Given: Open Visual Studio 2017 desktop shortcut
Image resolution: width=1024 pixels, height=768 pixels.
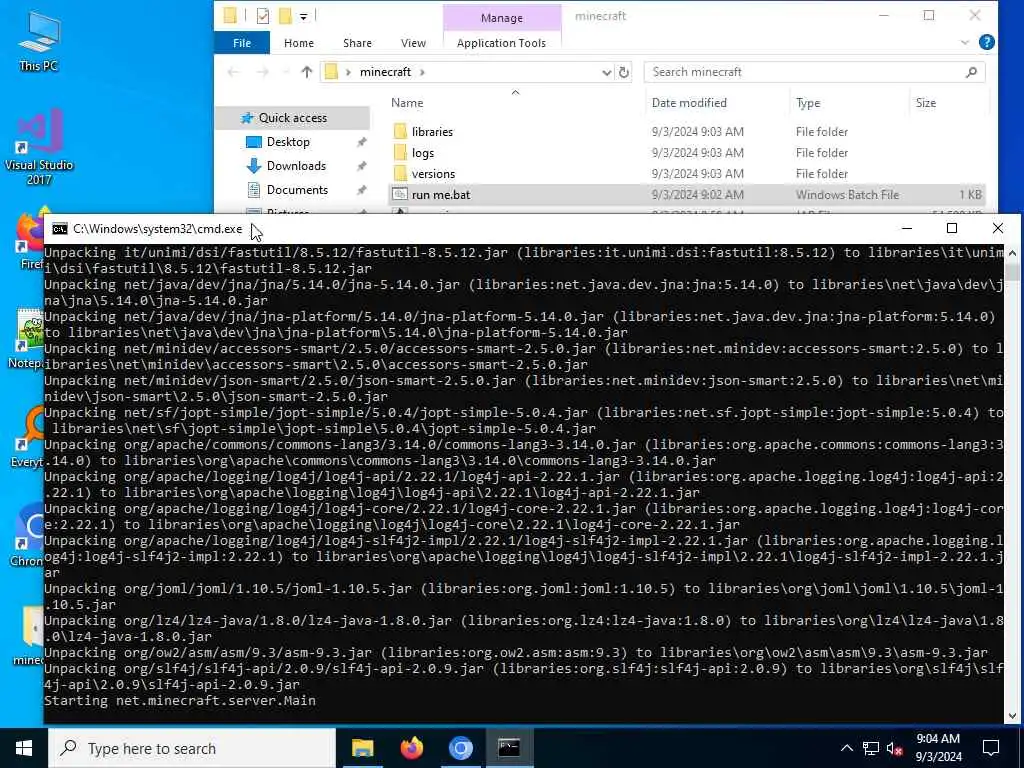Looking at the screenshot, I should click(39, 148).
